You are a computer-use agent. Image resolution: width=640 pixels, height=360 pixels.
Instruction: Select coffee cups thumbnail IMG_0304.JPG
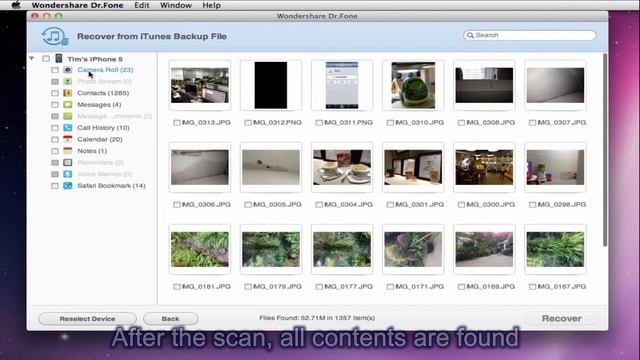pyautogui.click(x=342, y=167)
